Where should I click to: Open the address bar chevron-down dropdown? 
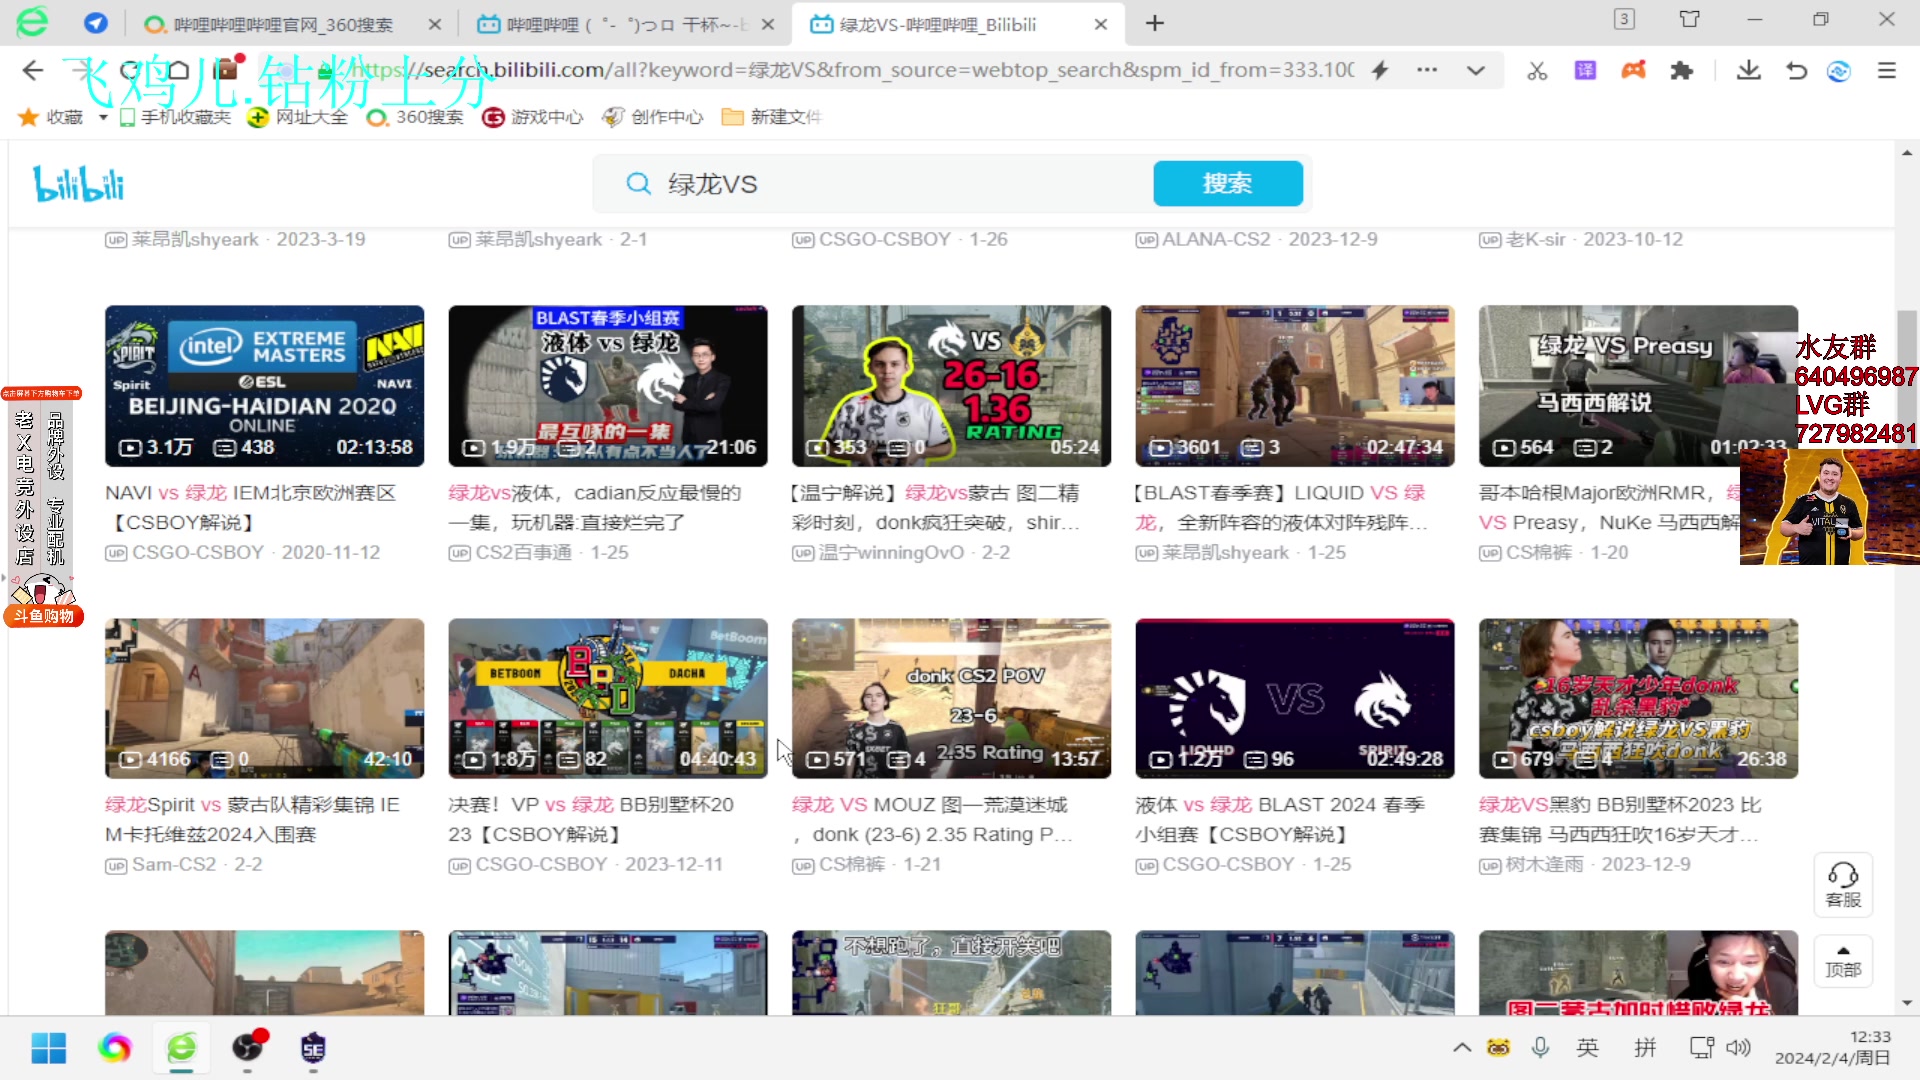1477,70
